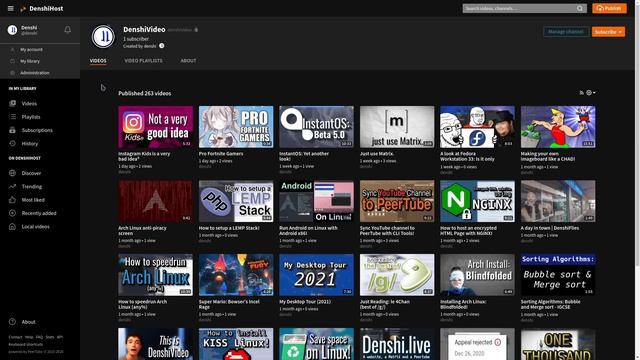640x360 pixels.
Task: Click the My account icon
Action: [12, 49]
